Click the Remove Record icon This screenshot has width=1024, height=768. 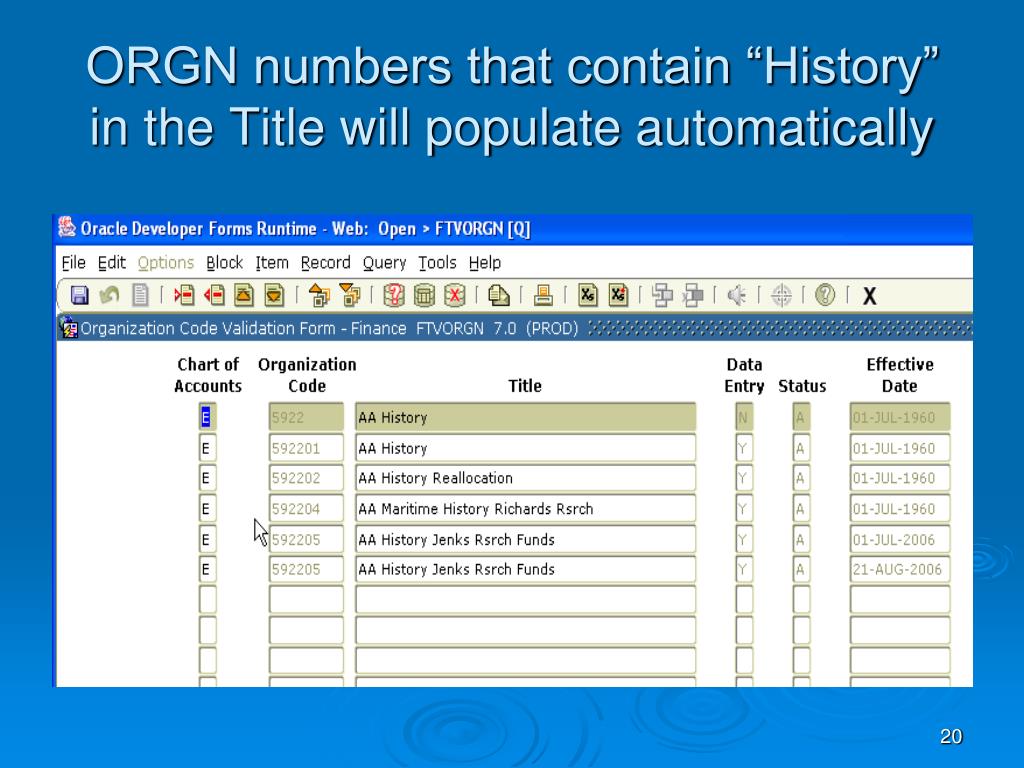(x=214, y=295)
